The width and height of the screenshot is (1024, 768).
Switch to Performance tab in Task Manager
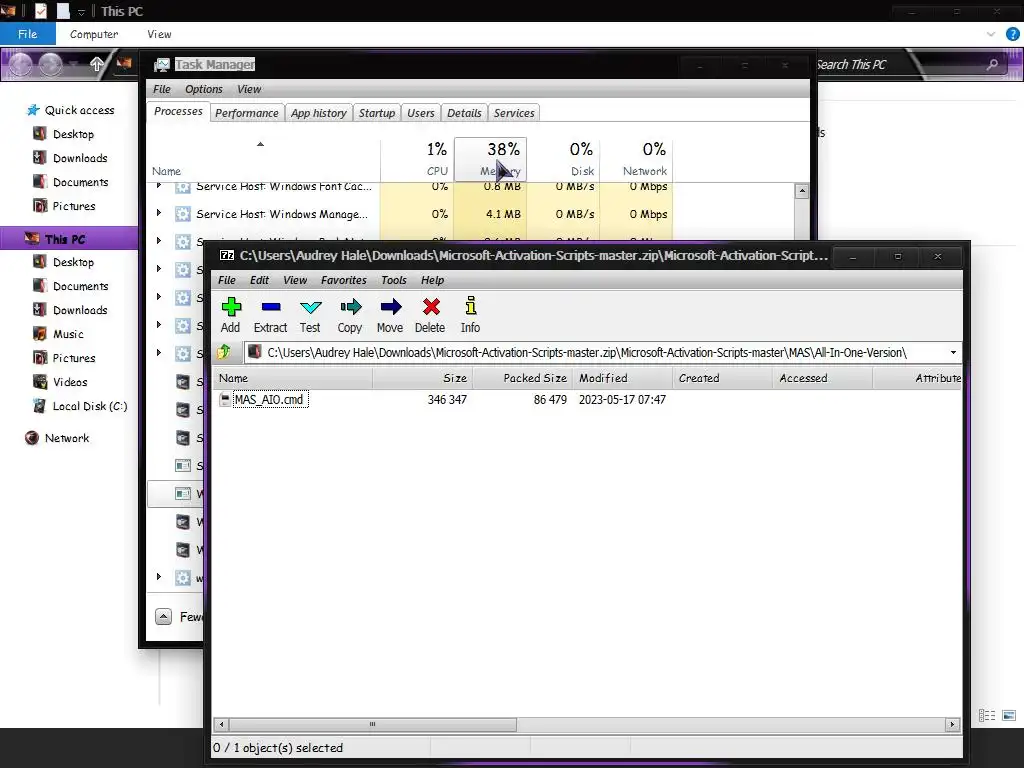pos(247,113)
